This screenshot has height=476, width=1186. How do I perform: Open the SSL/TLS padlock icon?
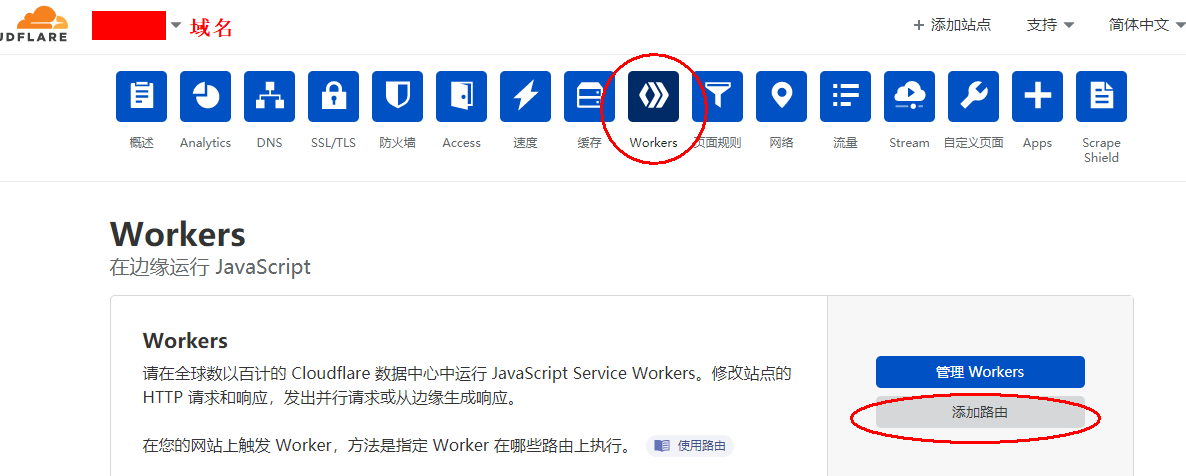[334, 96]
